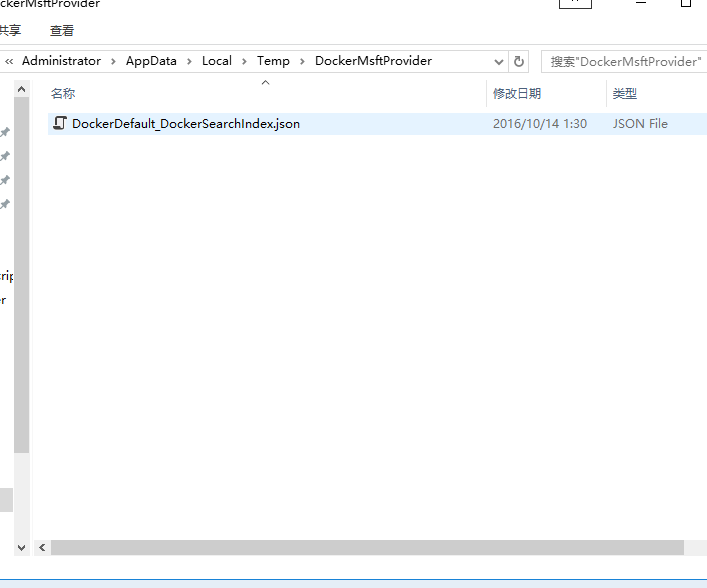Select DockerDefault_DockerSearchIndex.json file
Viewport: 707px width, 588px height.
click(186, 124)
